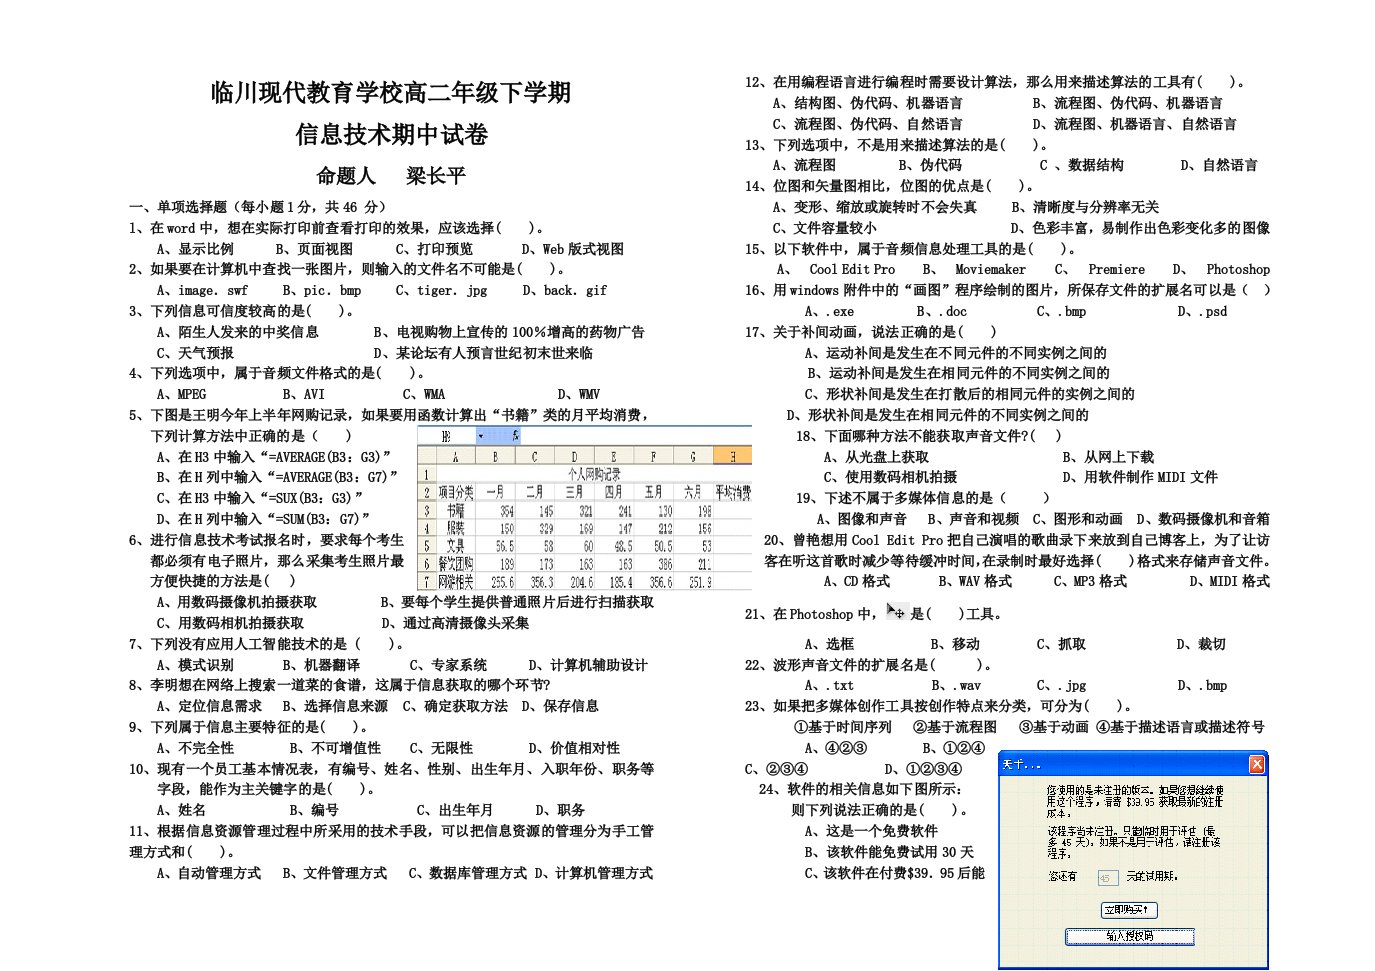Image resolution: width=1375 pixels, height=971 pixels.
Task: Click the cell containing 386
Action: [654, 564]
